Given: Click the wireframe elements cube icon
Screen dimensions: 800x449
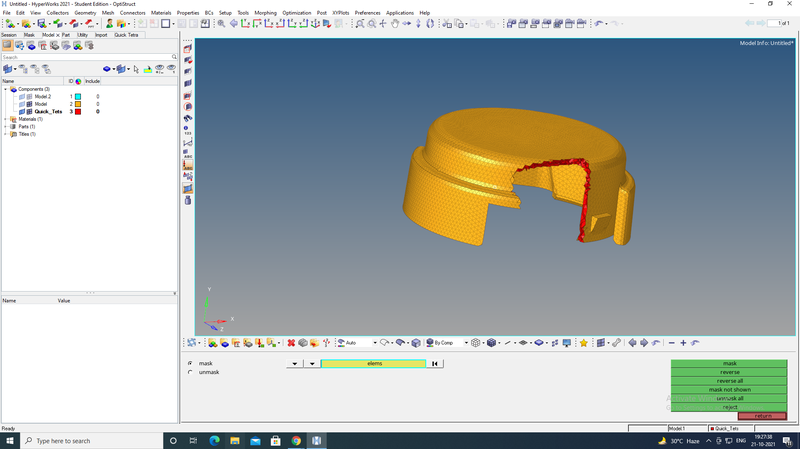Looking at the screenshot, I should click(x=476, y=343).
